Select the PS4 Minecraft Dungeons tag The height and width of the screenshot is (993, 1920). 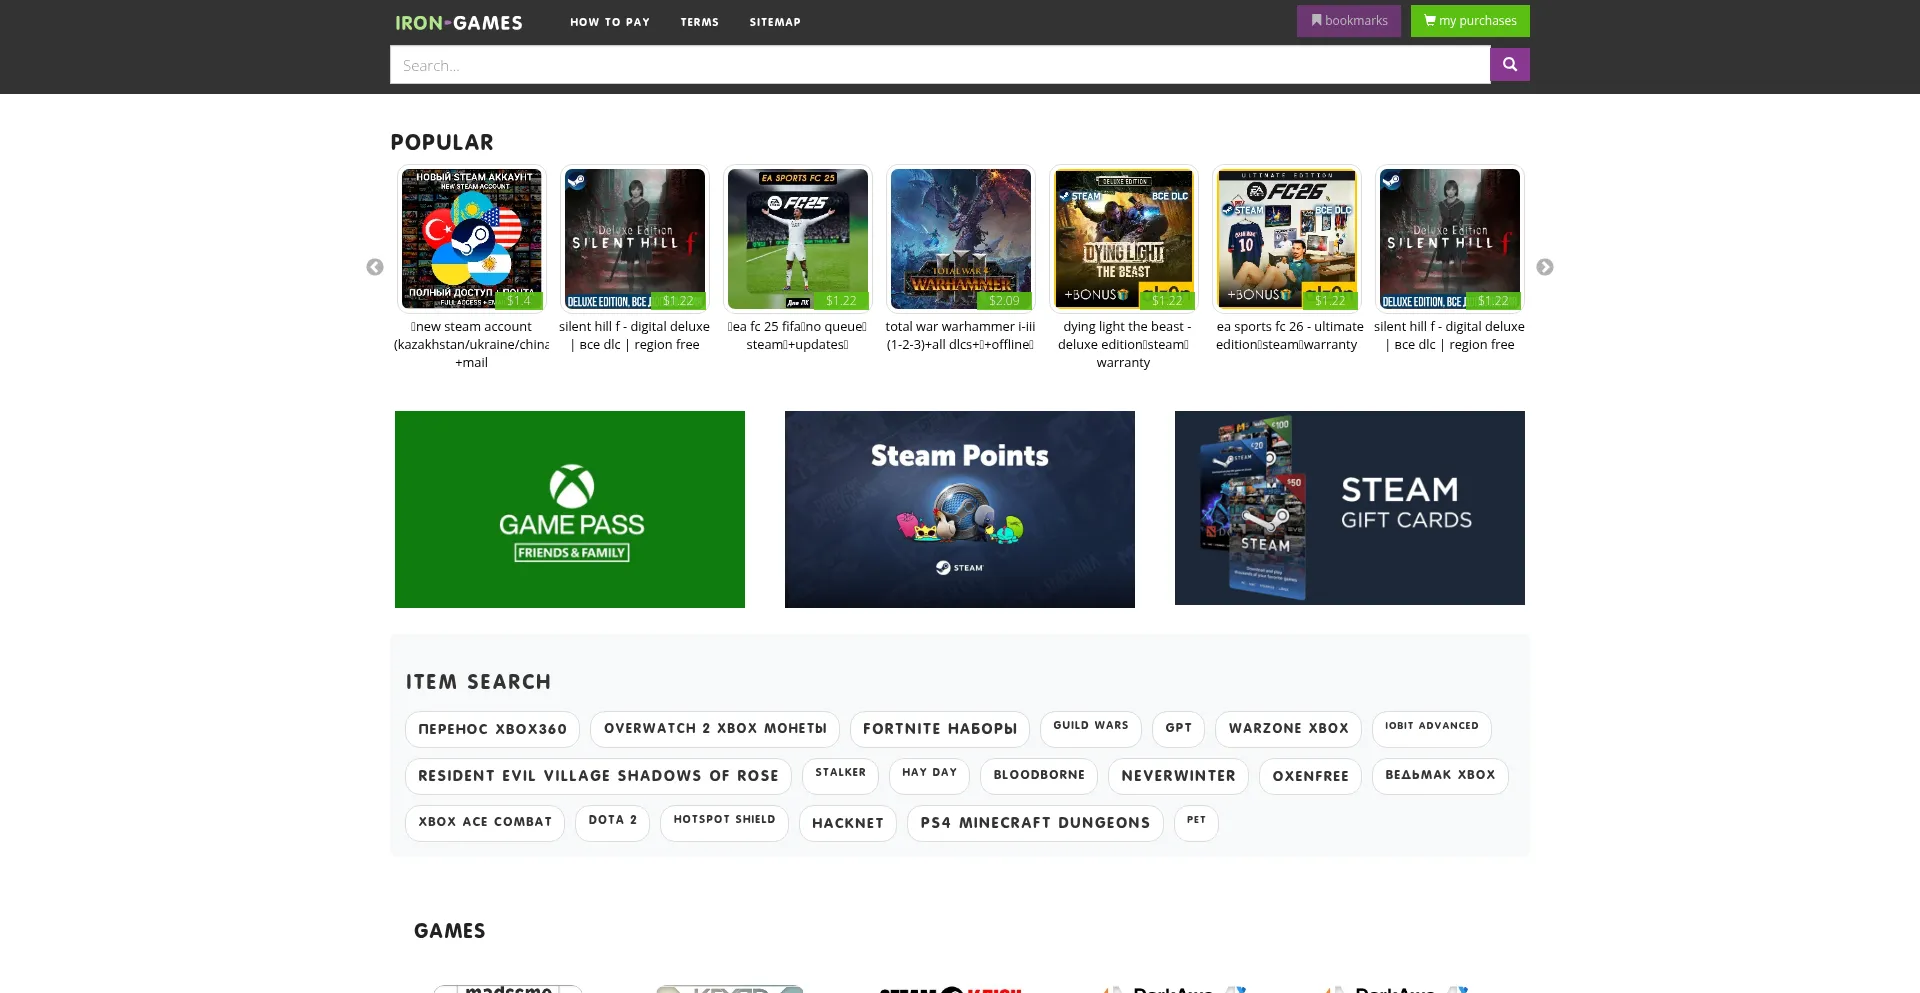(x=1035, y=823)
